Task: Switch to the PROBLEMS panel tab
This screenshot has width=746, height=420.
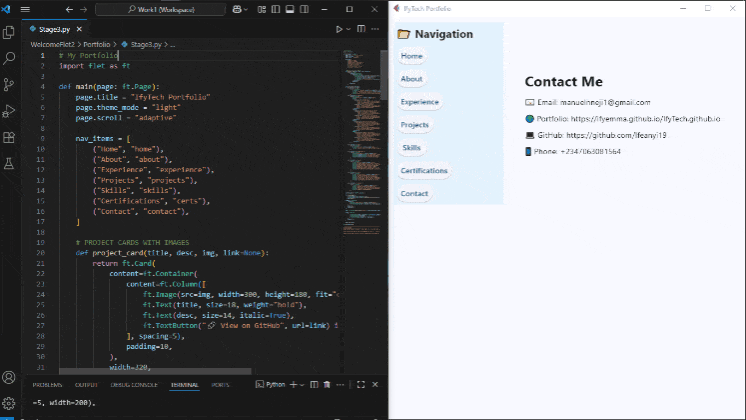Action: (47, 385)
